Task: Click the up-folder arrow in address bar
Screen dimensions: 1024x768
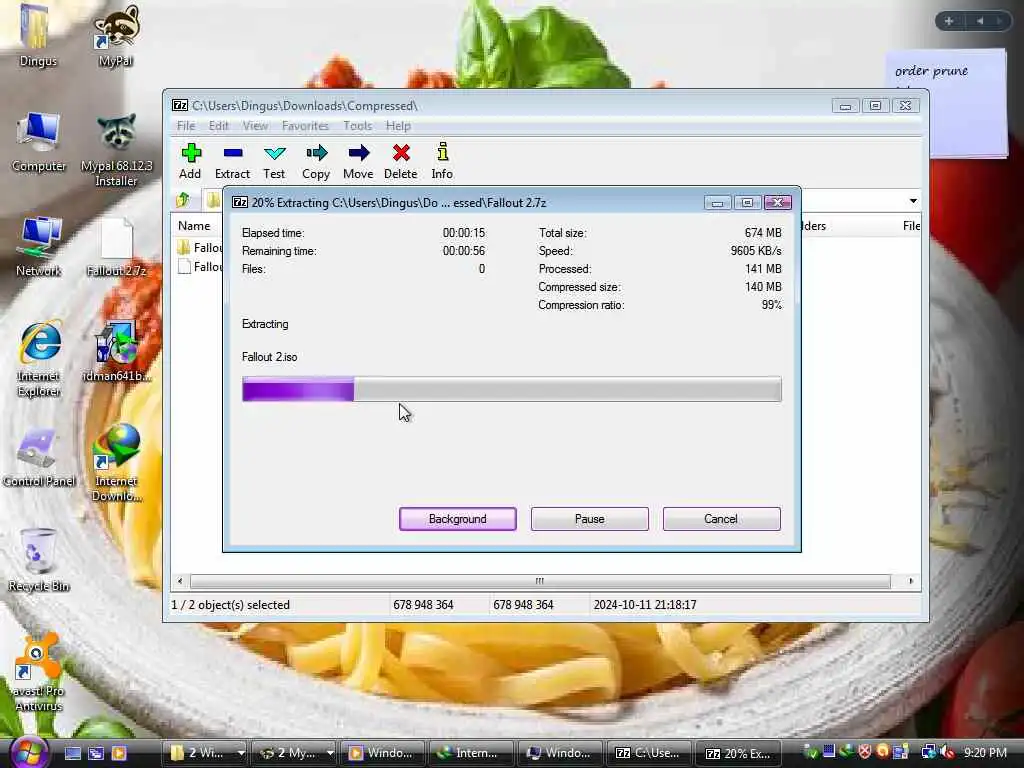Action: pos(183,200)
